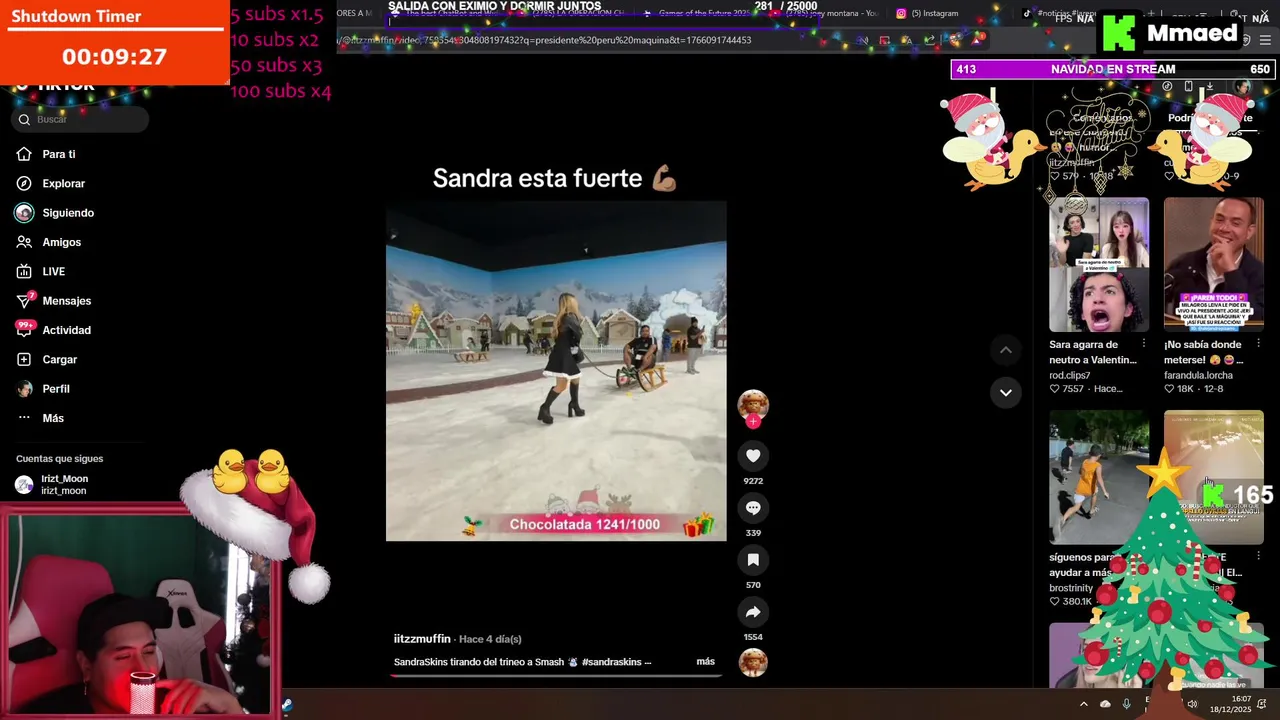Show hidden tray icons chevron

click(x=1083, y=704)
